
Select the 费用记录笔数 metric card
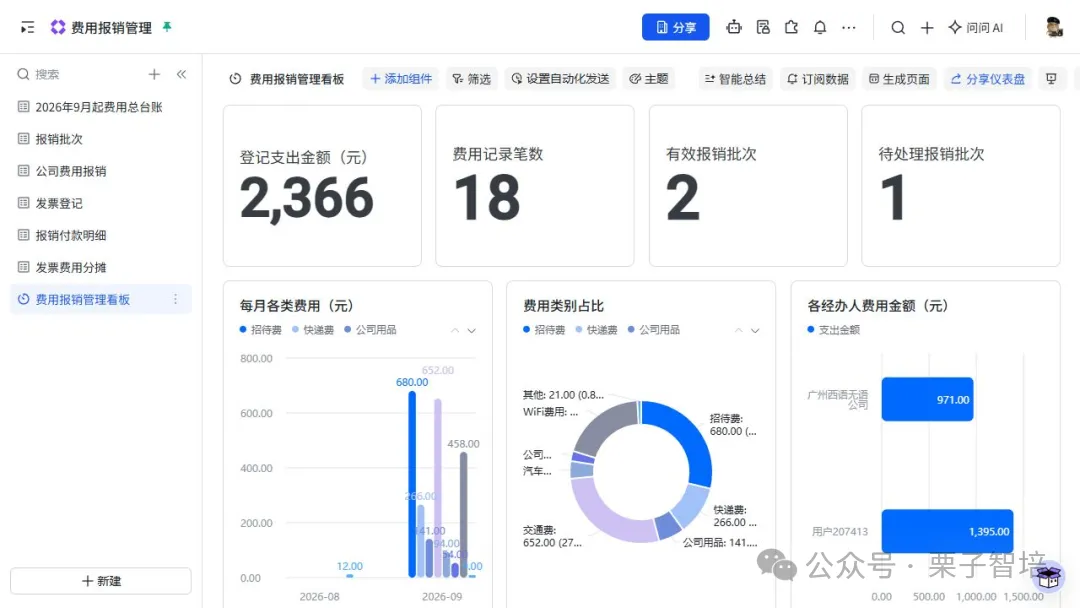534,186
